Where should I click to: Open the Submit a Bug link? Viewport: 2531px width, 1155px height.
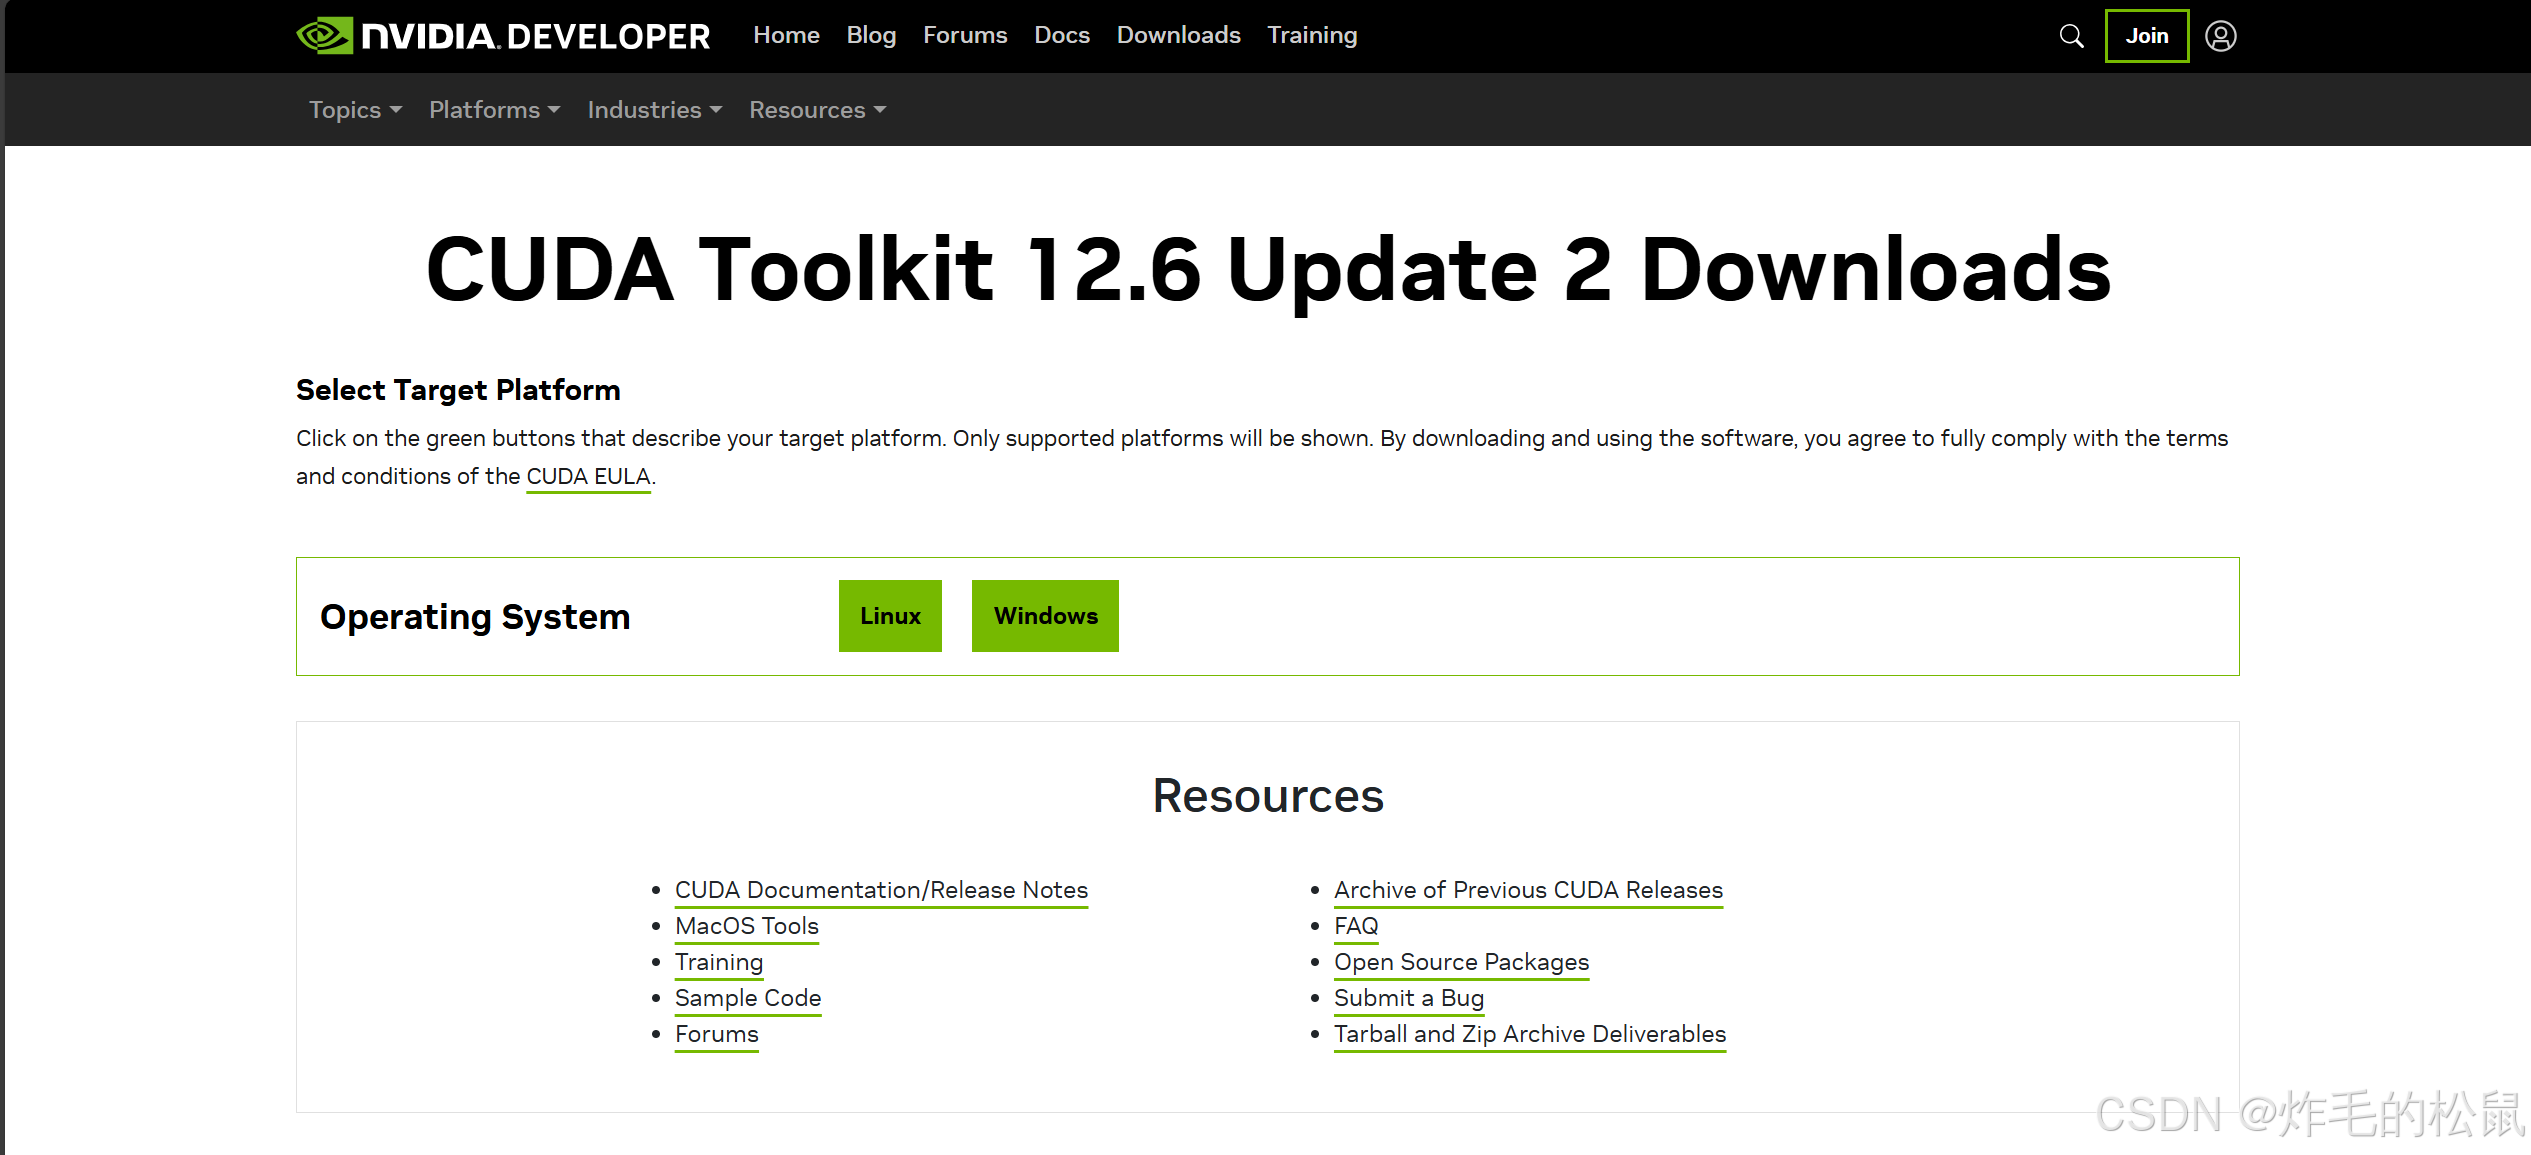[x=1409, y=998]
